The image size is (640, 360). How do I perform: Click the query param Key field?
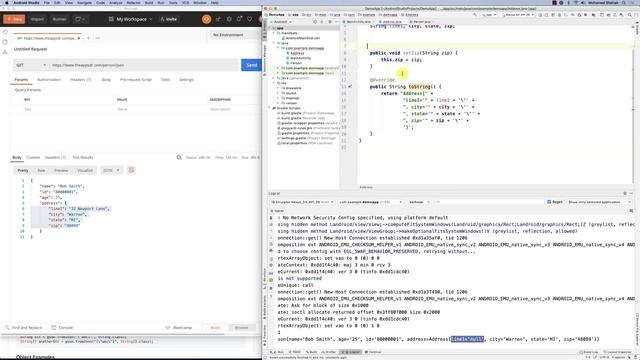[67, 109]
